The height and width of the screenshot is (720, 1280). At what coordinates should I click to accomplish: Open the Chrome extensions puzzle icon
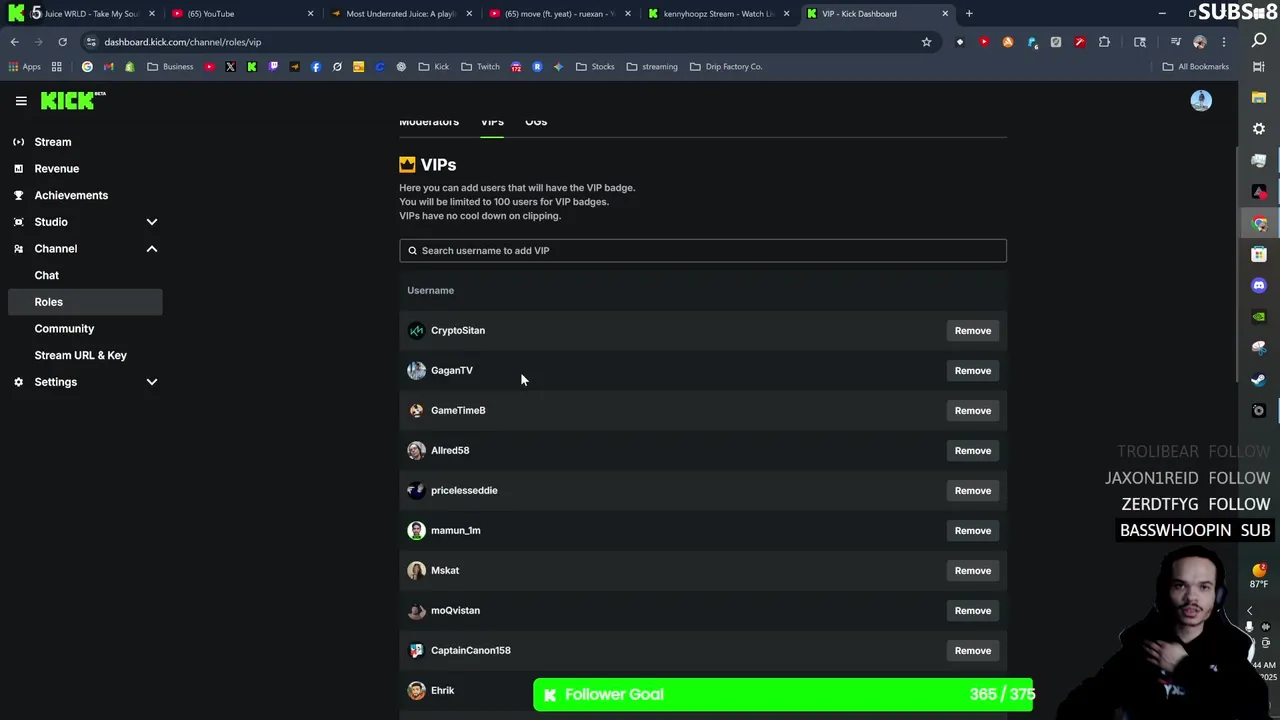1104,42
